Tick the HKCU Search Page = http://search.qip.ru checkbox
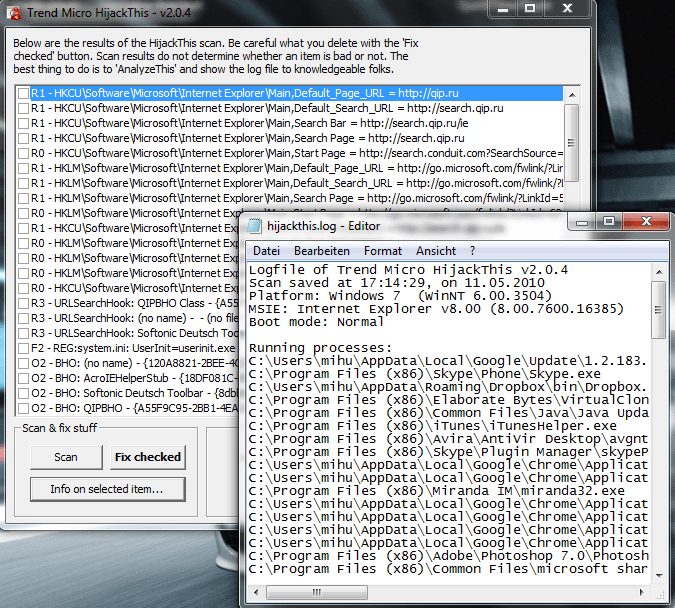The image size is (675, 608). 24,139
